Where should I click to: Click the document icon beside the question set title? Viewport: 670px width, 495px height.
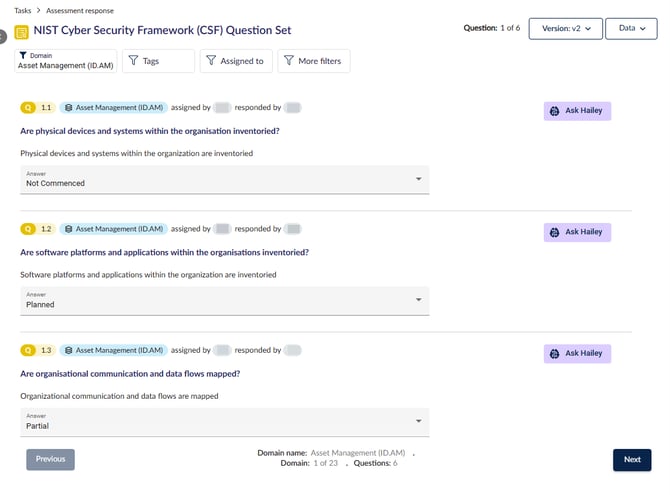(23, 30)
